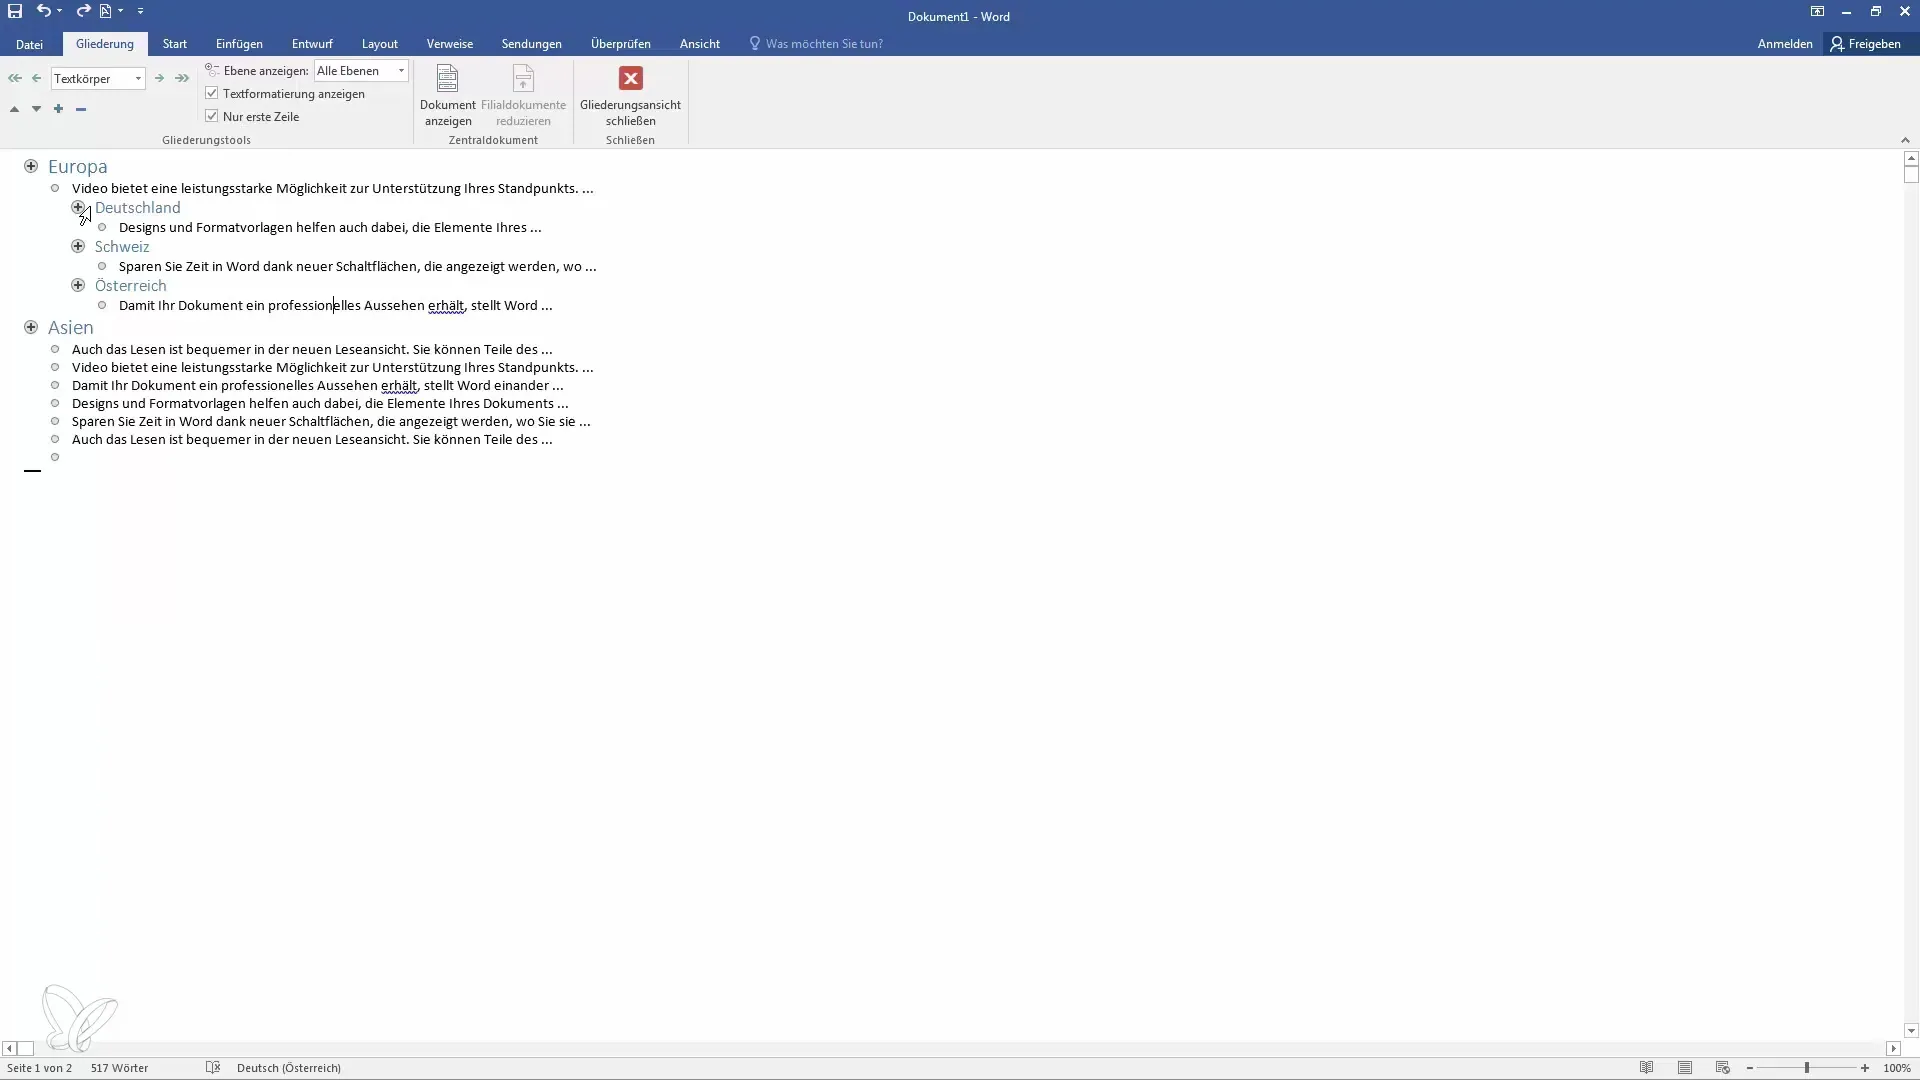The image size is (1920, 1080).
Task: Promote to Heading 1 double-left arrow
Action: pyautogui.click(x=15, y=78)
